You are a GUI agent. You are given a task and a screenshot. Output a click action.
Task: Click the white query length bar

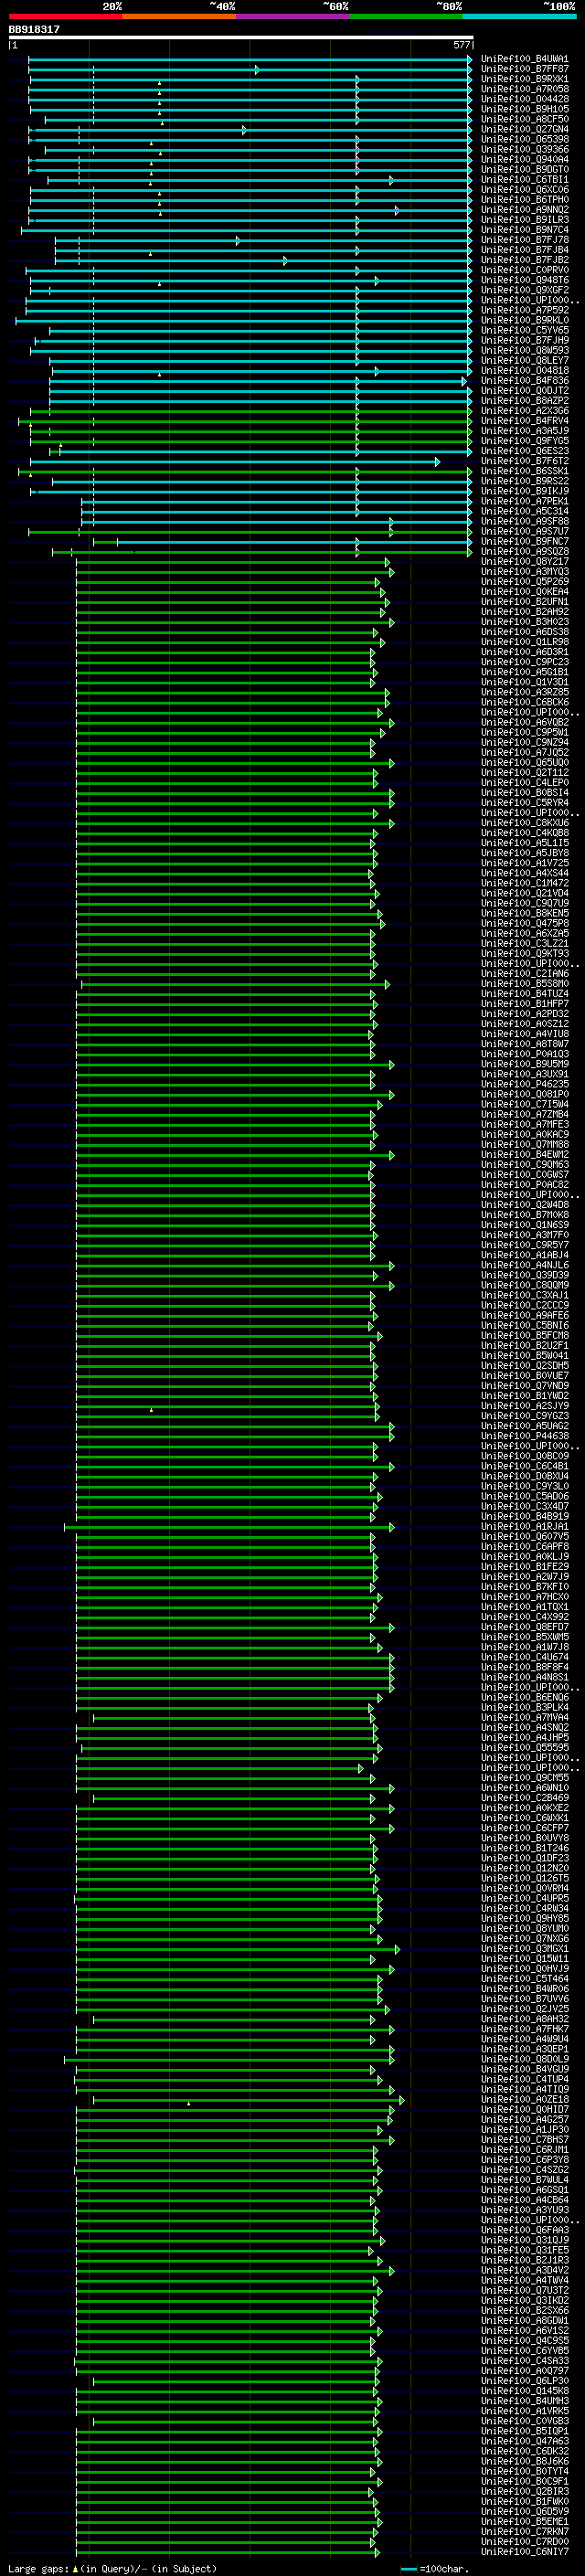click(241, 38)
